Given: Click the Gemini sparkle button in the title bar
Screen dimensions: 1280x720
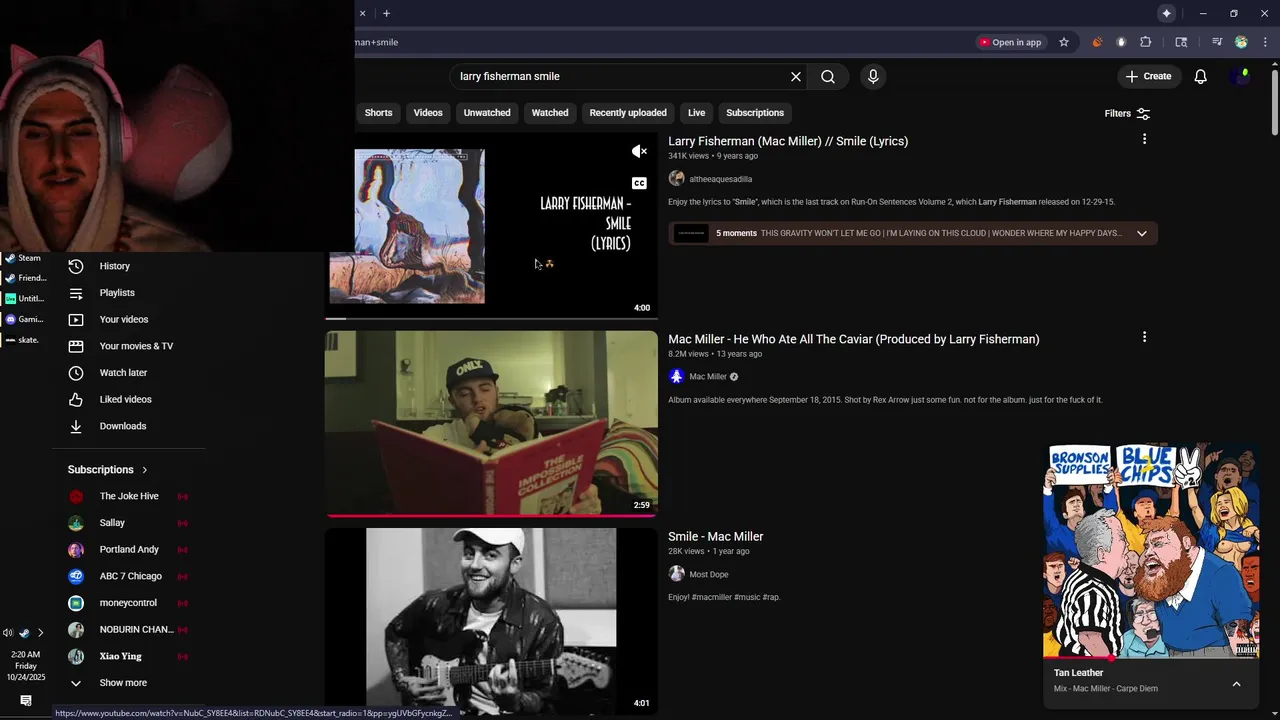Looking at the screenshot, I should pyautogui.click(x=1166, y=13).
